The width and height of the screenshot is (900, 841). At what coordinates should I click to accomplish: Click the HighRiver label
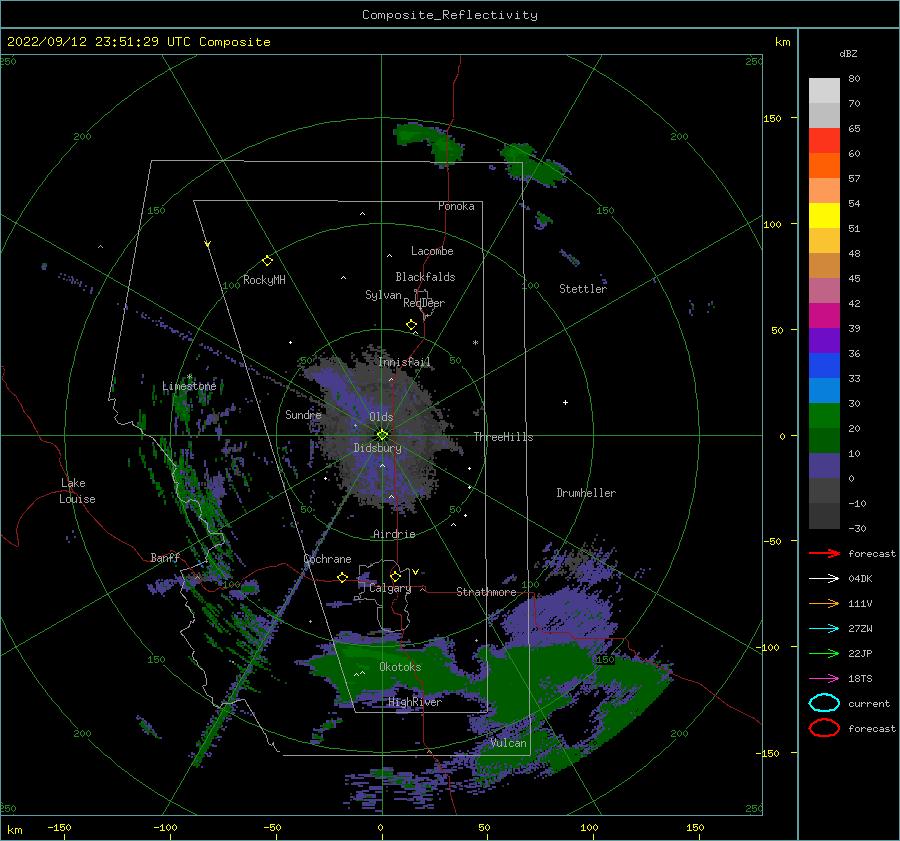415,702
